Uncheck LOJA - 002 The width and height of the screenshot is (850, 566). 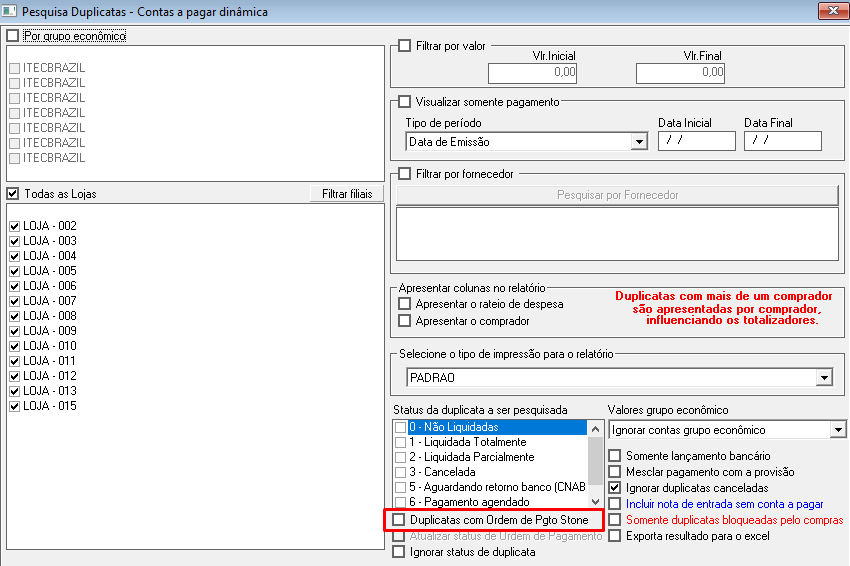[x=15, y=226]
